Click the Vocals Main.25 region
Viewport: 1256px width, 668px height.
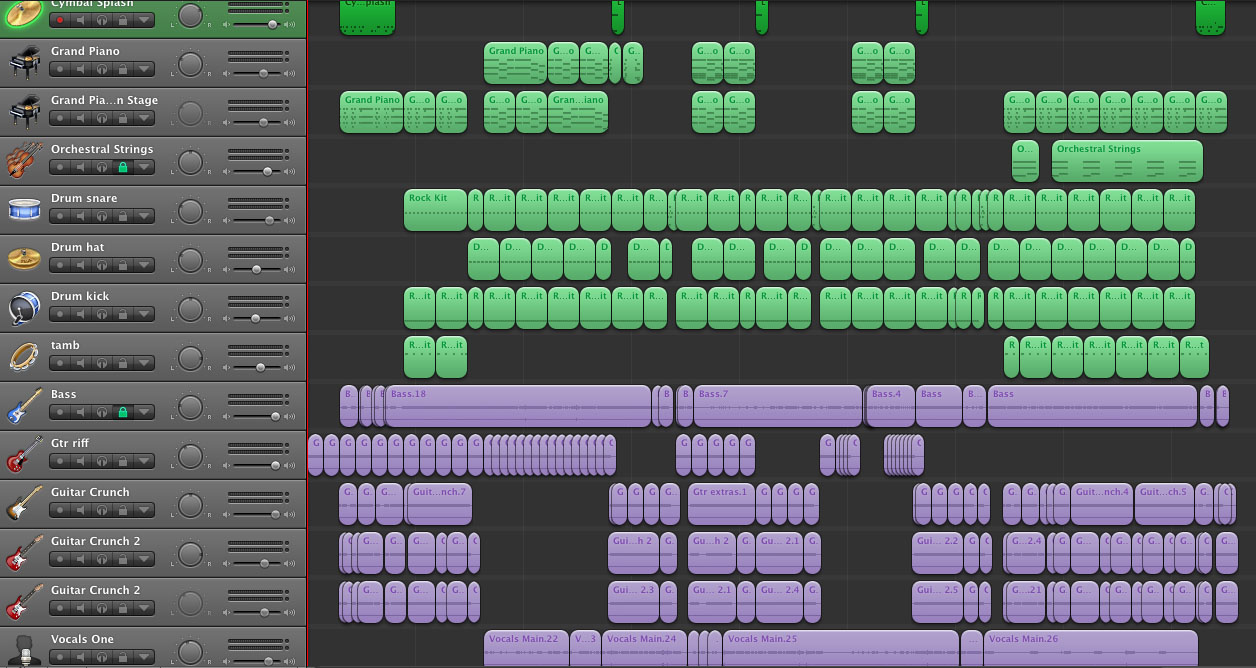pyautogui.click(x=838, y=648)
